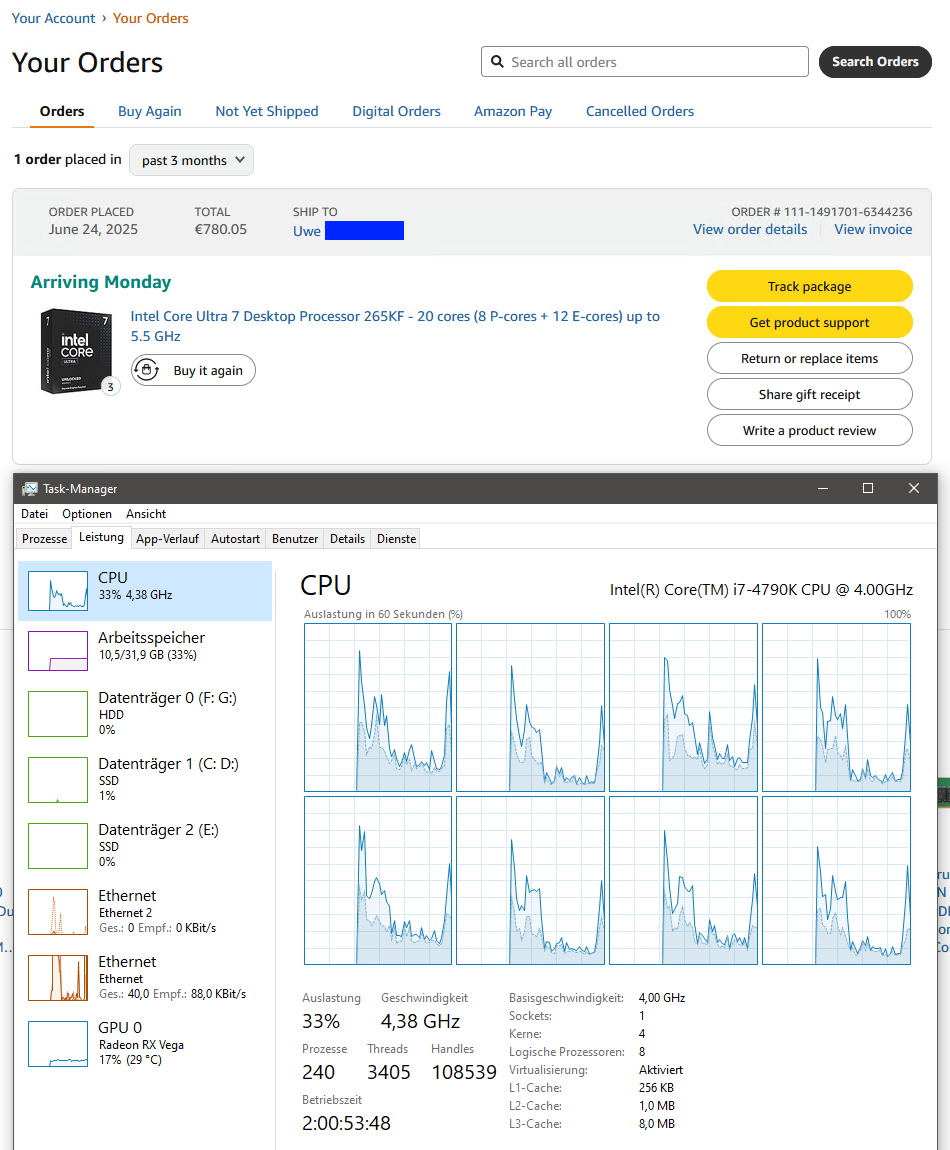Open the View order details link
Image resolution: width=950 pixels, height=1150 pixels.
pyautogui.click(x=750, y=229)
